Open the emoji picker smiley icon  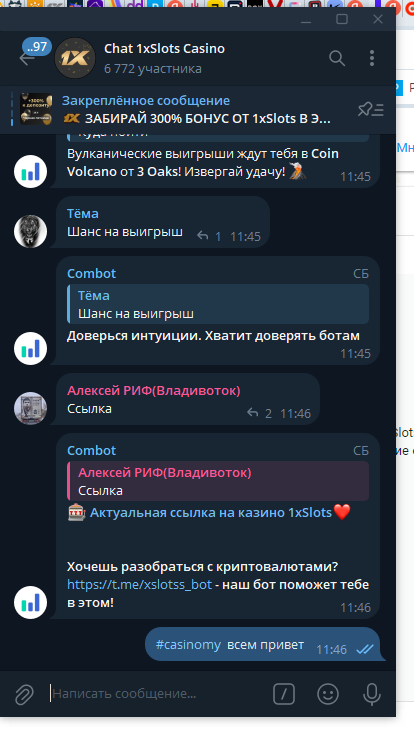[328, 694]
